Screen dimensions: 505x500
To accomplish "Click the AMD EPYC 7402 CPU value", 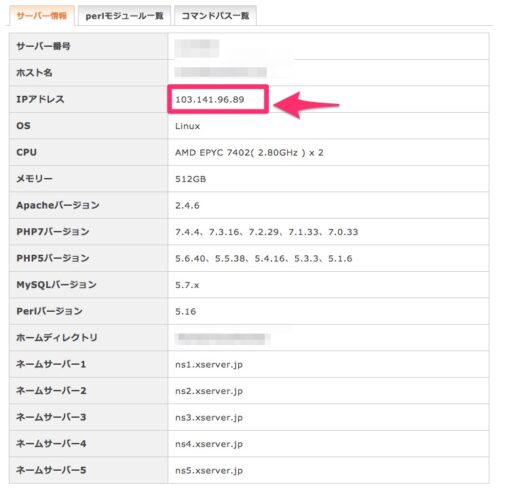I will 249,152.
